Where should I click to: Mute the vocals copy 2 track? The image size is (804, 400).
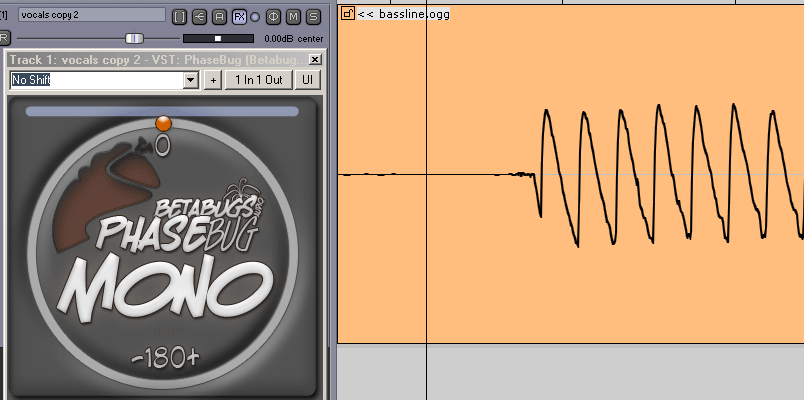coord(294,17)
